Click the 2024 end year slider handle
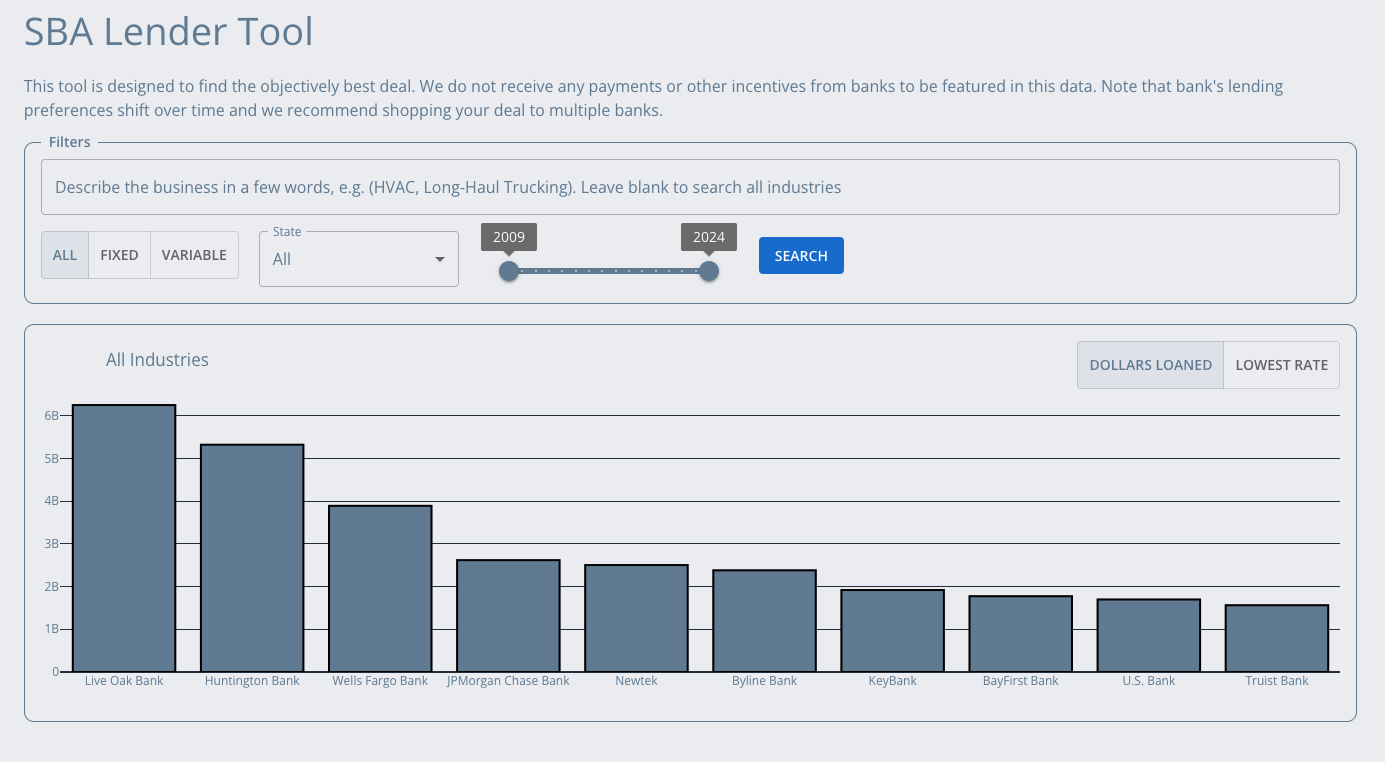The image size is (1385, 762). pos(709,271)
